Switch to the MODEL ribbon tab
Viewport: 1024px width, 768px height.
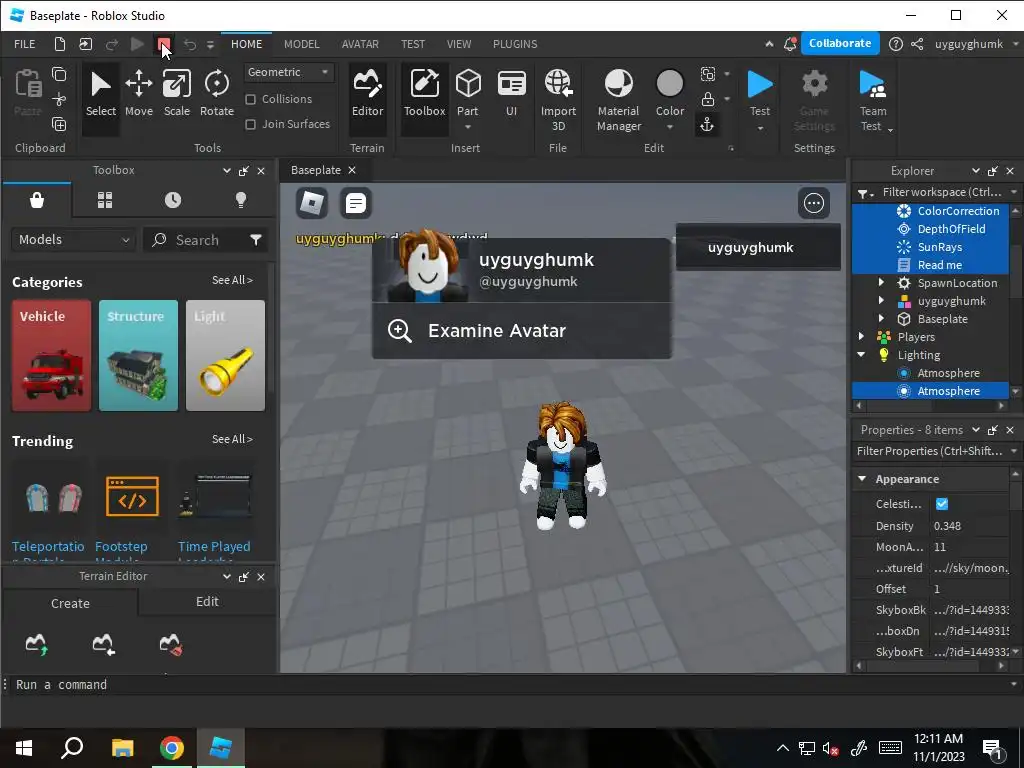(x=302, y=44)
